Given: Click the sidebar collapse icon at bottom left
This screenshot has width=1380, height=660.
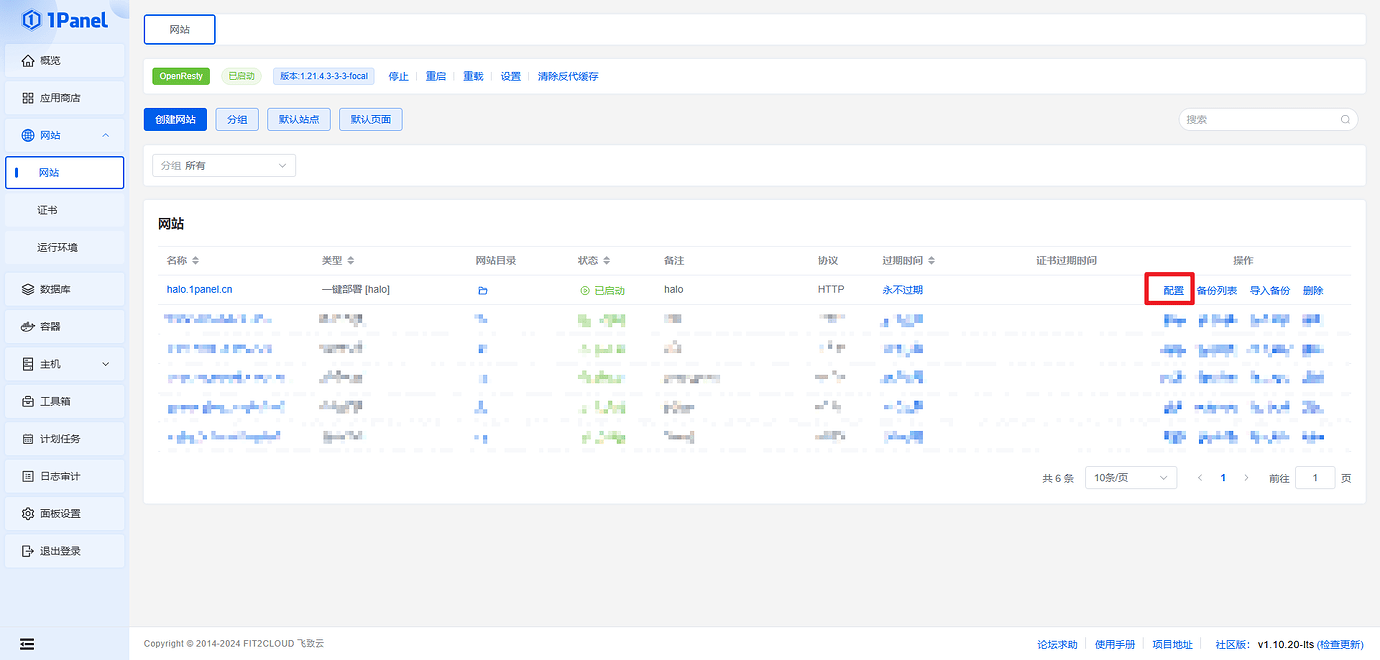Looking at the screenshot, I should point(27,644).
